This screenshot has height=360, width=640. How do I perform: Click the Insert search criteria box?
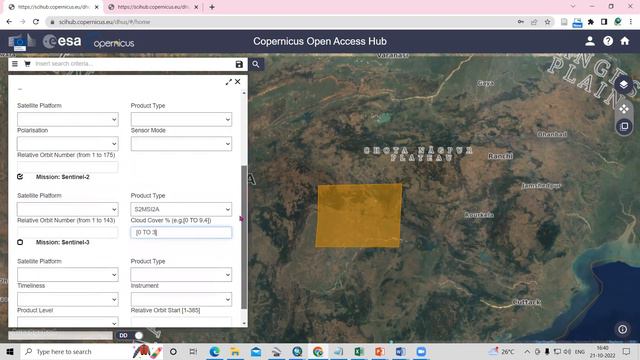133,64
